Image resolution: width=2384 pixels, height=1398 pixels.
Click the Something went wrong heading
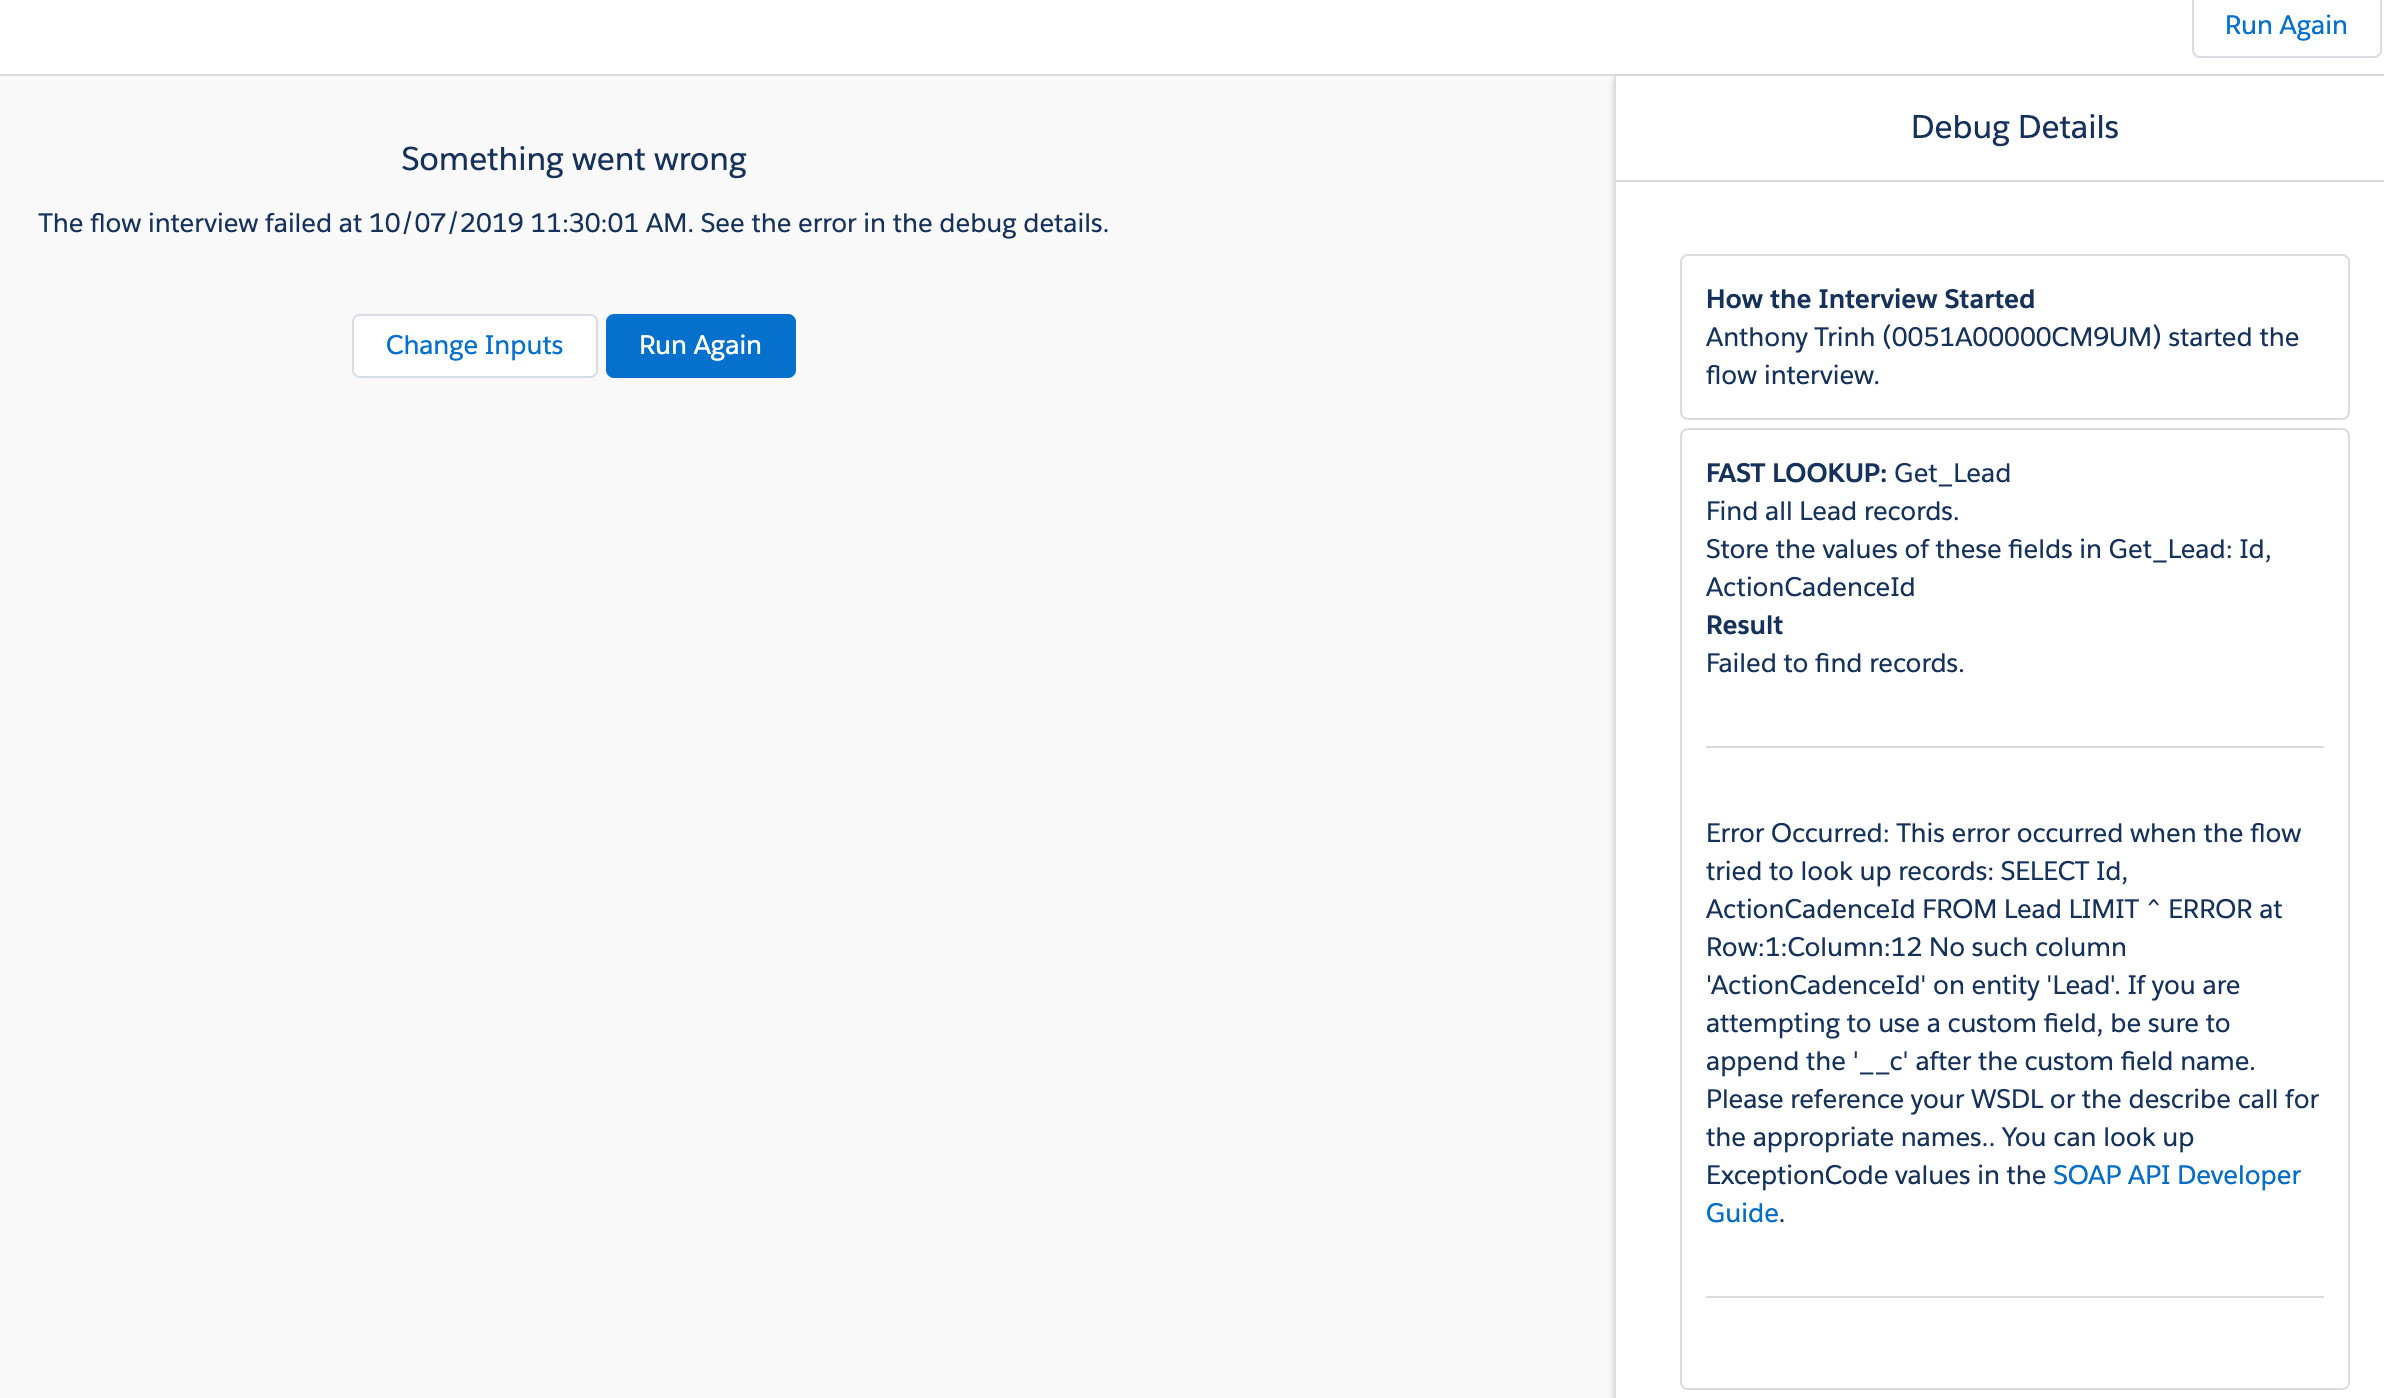point(573,160)
